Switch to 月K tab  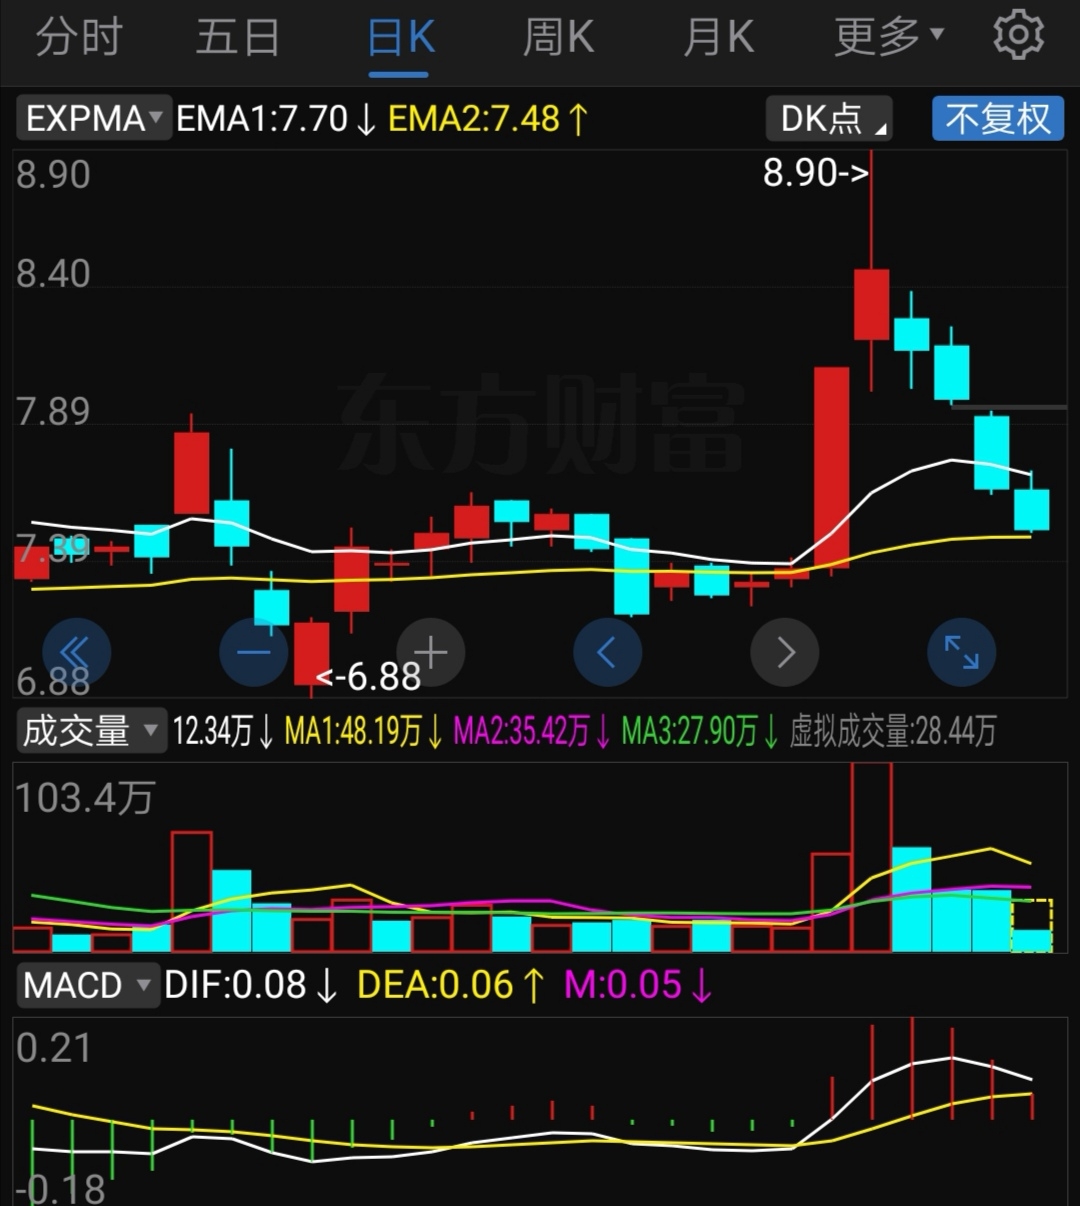(x=718, y=38)
